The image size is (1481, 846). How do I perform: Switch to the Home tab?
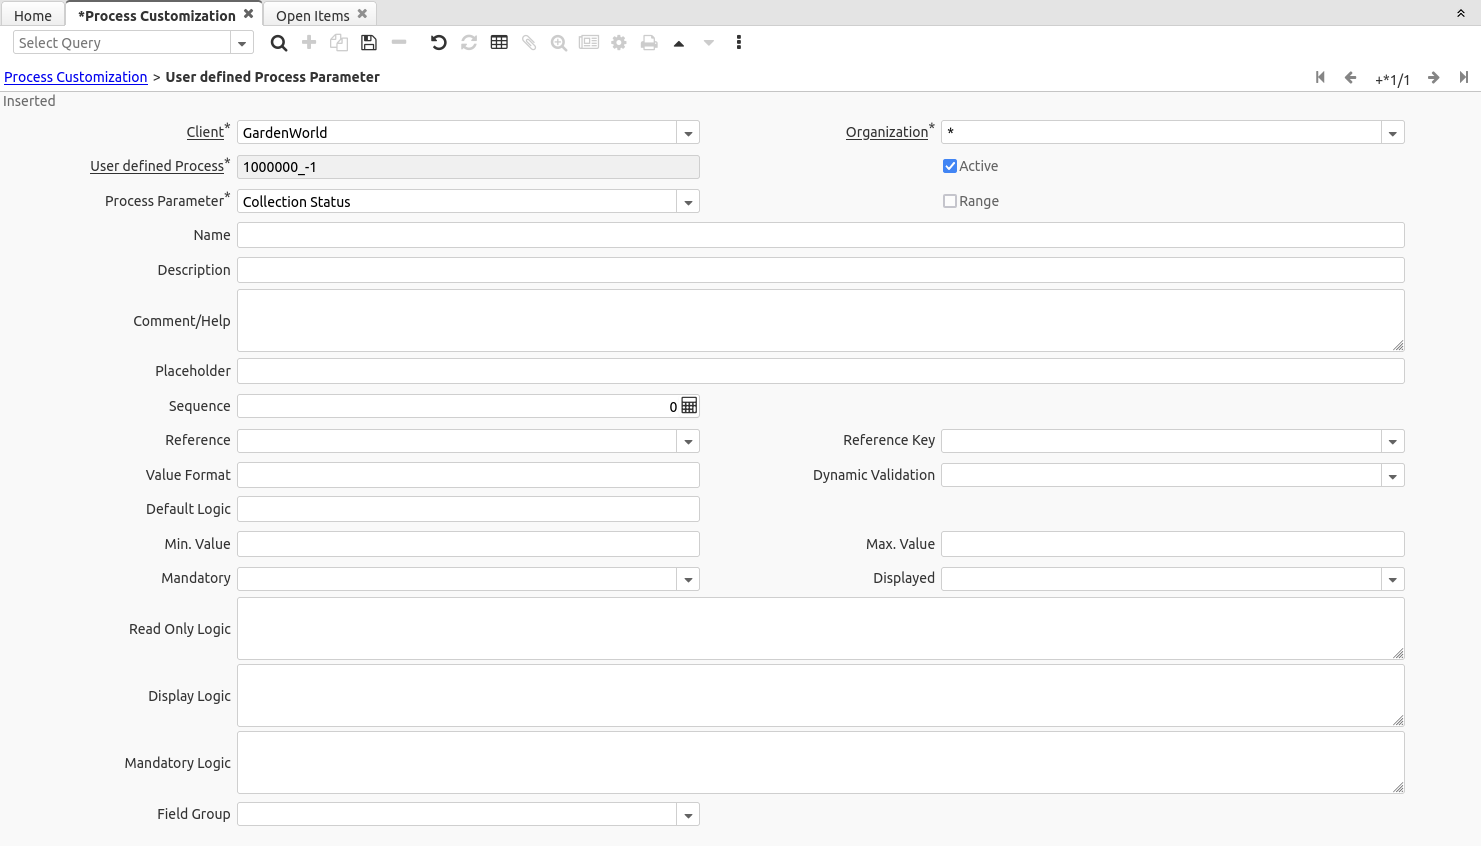tap(33, 15)
